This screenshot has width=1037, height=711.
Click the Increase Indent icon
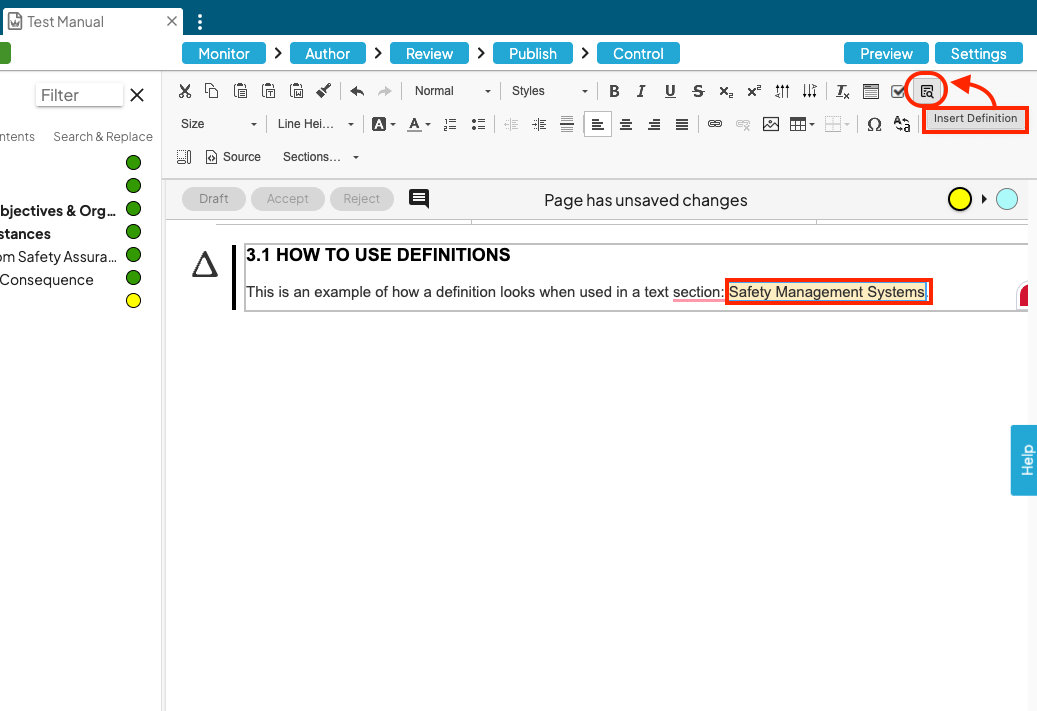(539, 124)
